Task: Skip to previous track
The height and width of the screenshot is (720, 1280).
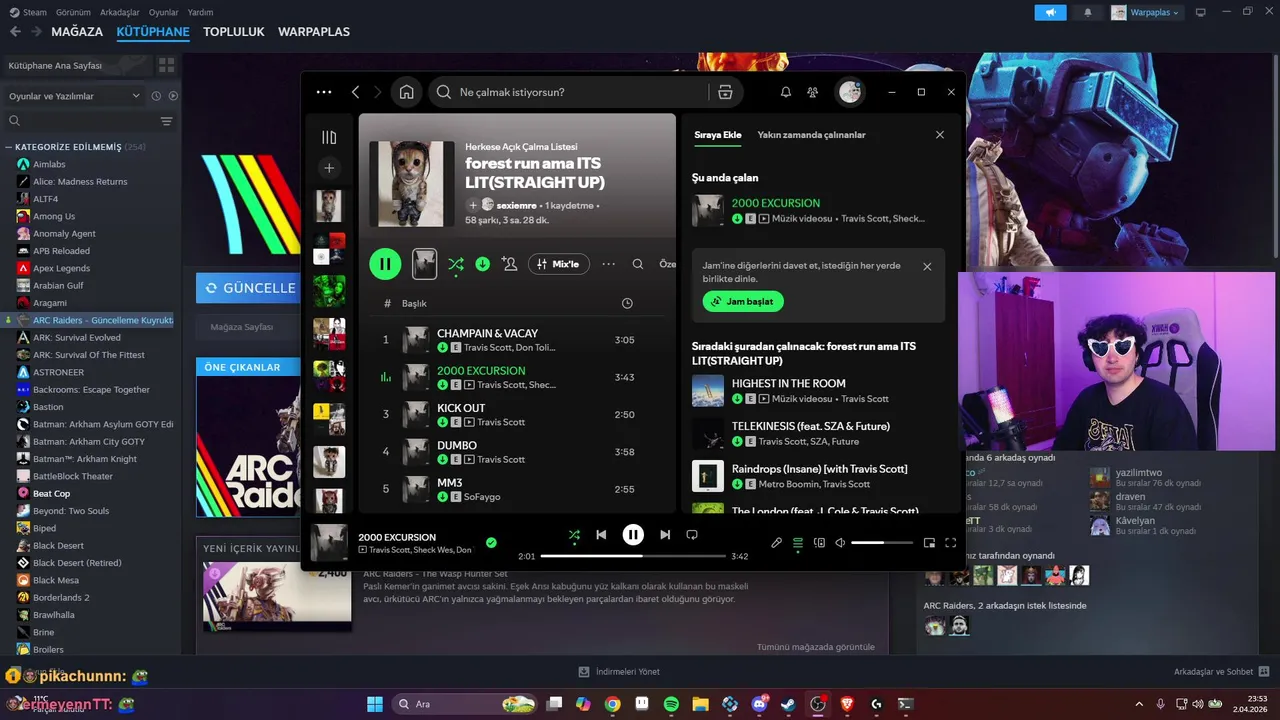Action: click(601, 535)
